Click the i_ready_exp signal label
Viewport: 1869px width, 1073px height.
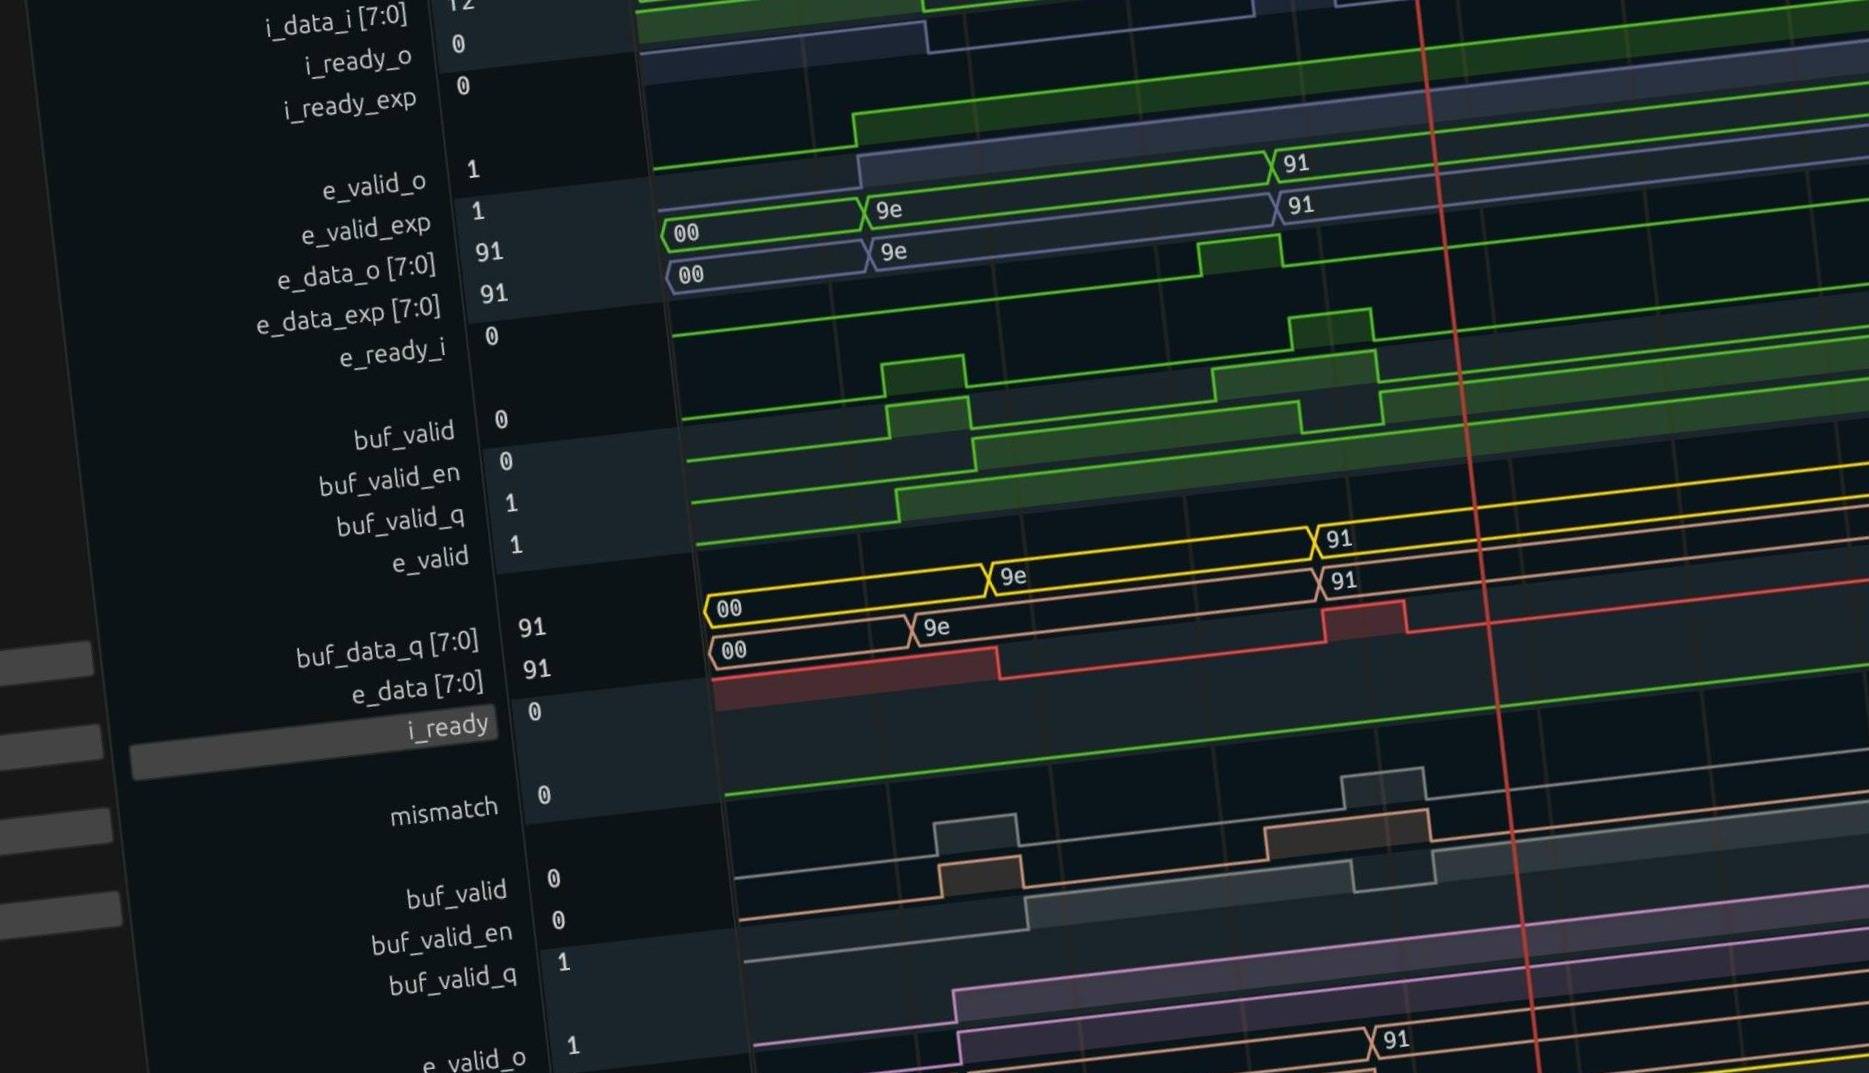coord(349,104)
